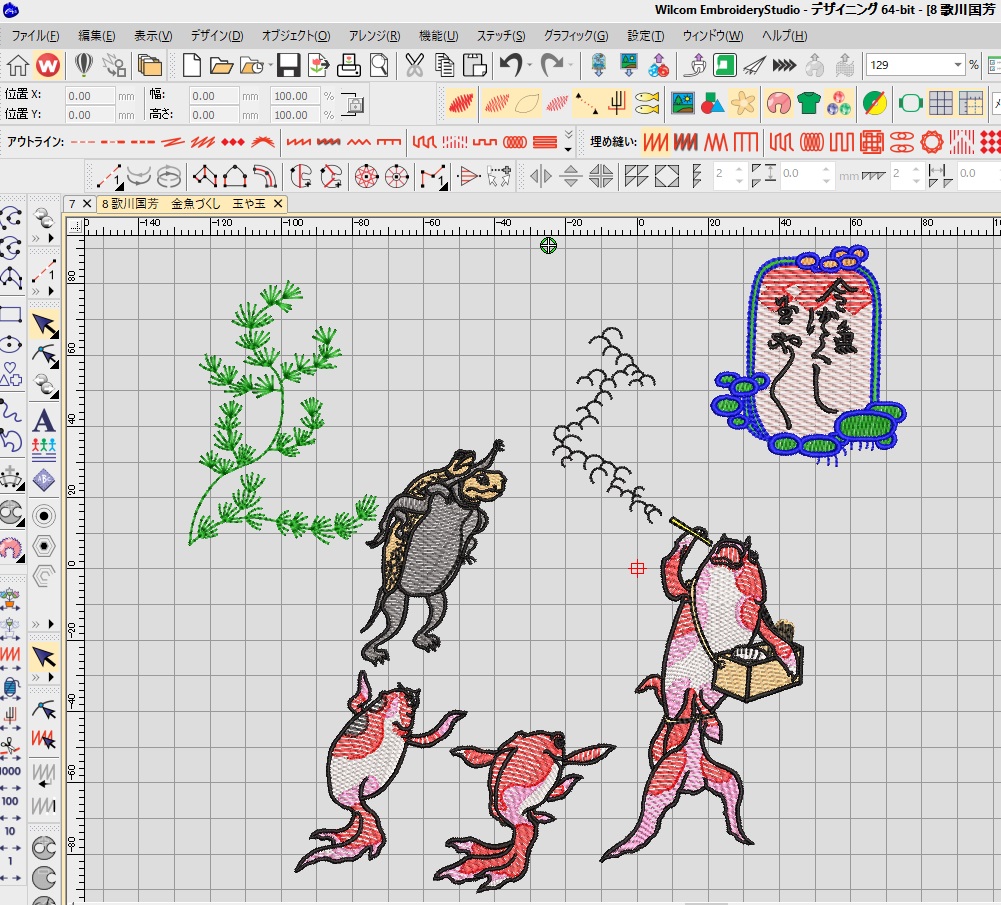This screenshot has height=905, width=1001.
Task: Click the Reshape Object tool
Action: 43,355
